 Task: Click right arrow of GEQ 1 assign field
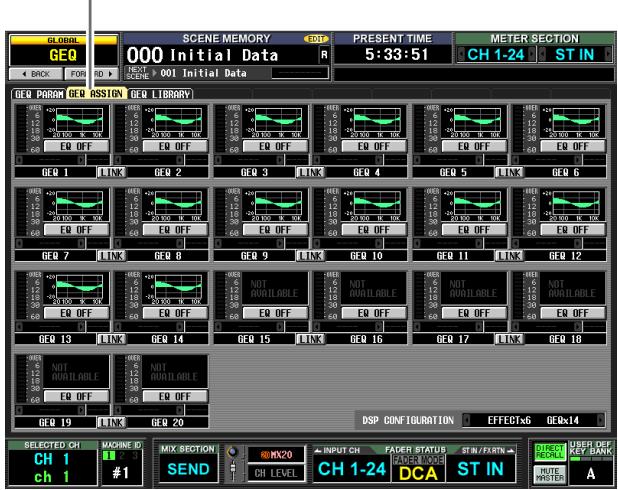pos(81,160)
